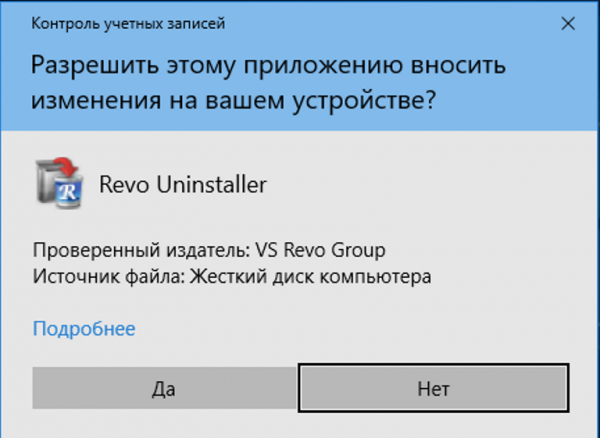
Task: Click the изменения на вашем устройстве question line
Action: [233, 101]
